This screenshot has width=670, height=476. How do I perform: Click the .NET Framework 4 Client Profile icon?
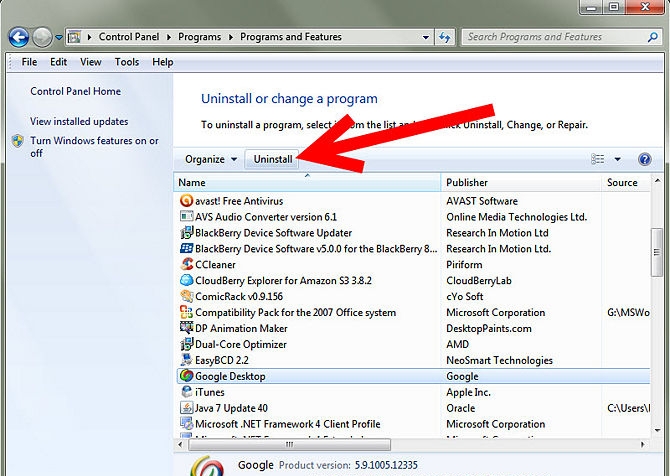point(186,424)
